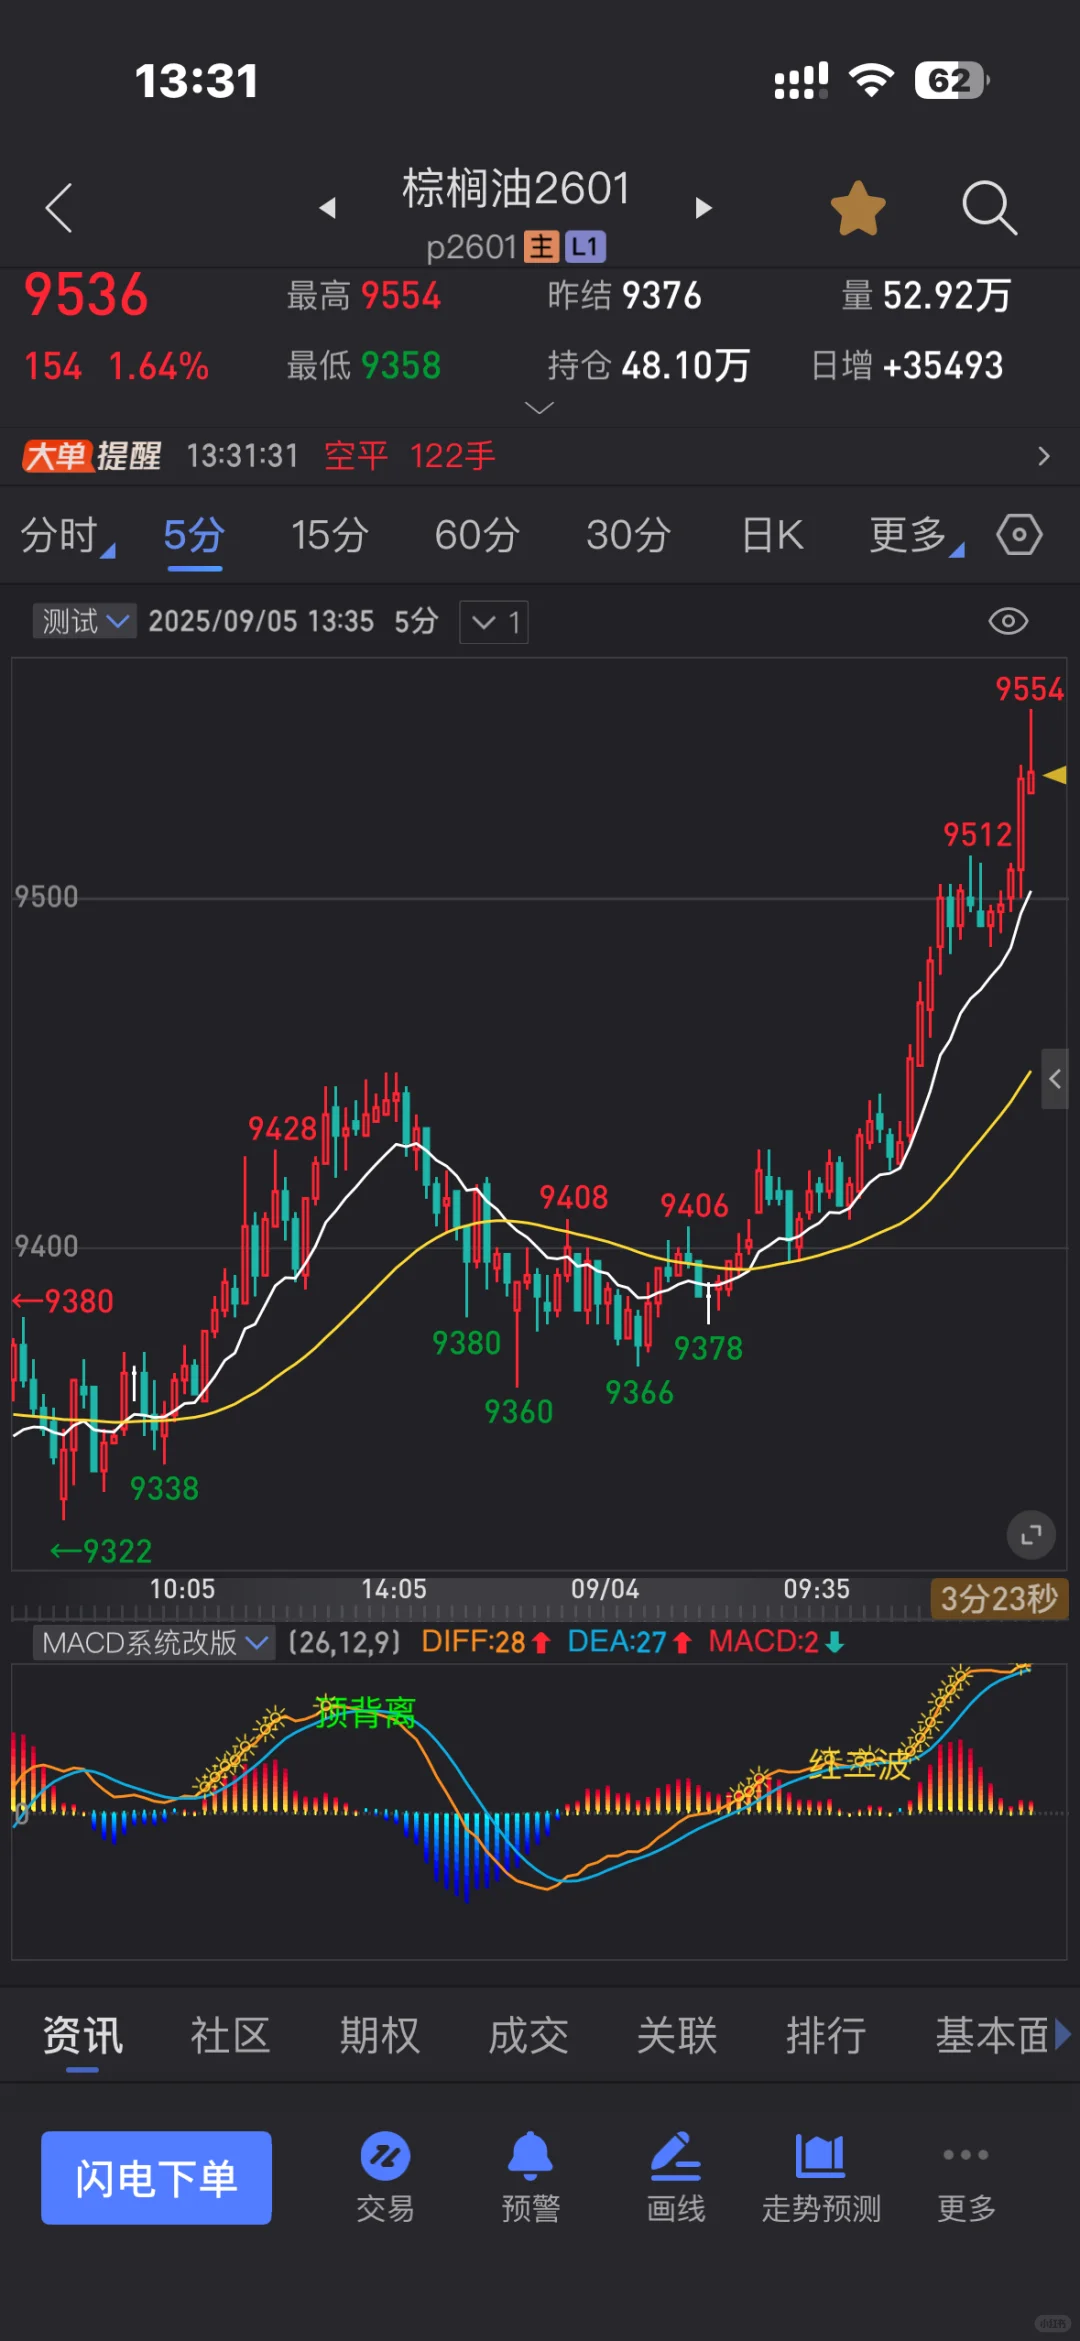Open the 排行 tab
Screen dimensions: 1080x2341
[x=826, y=2035]
